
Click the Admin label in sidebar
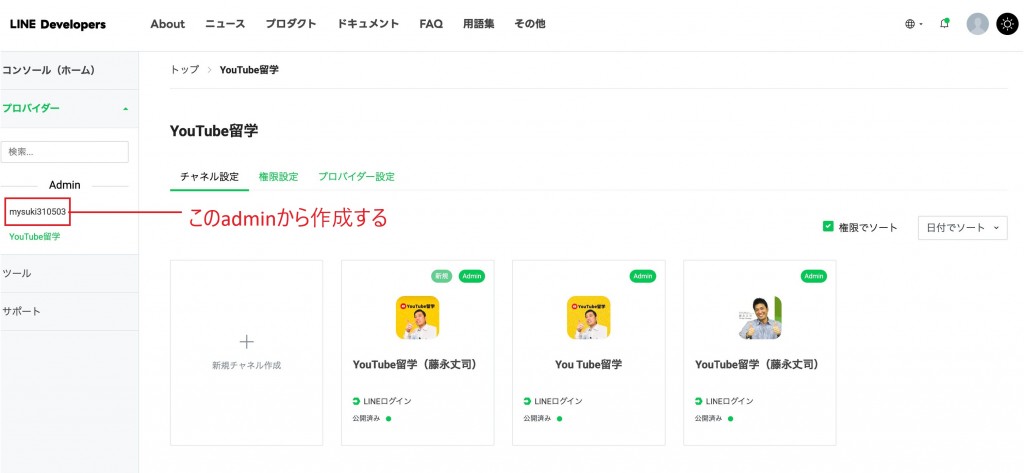click(x=65, y=186)
